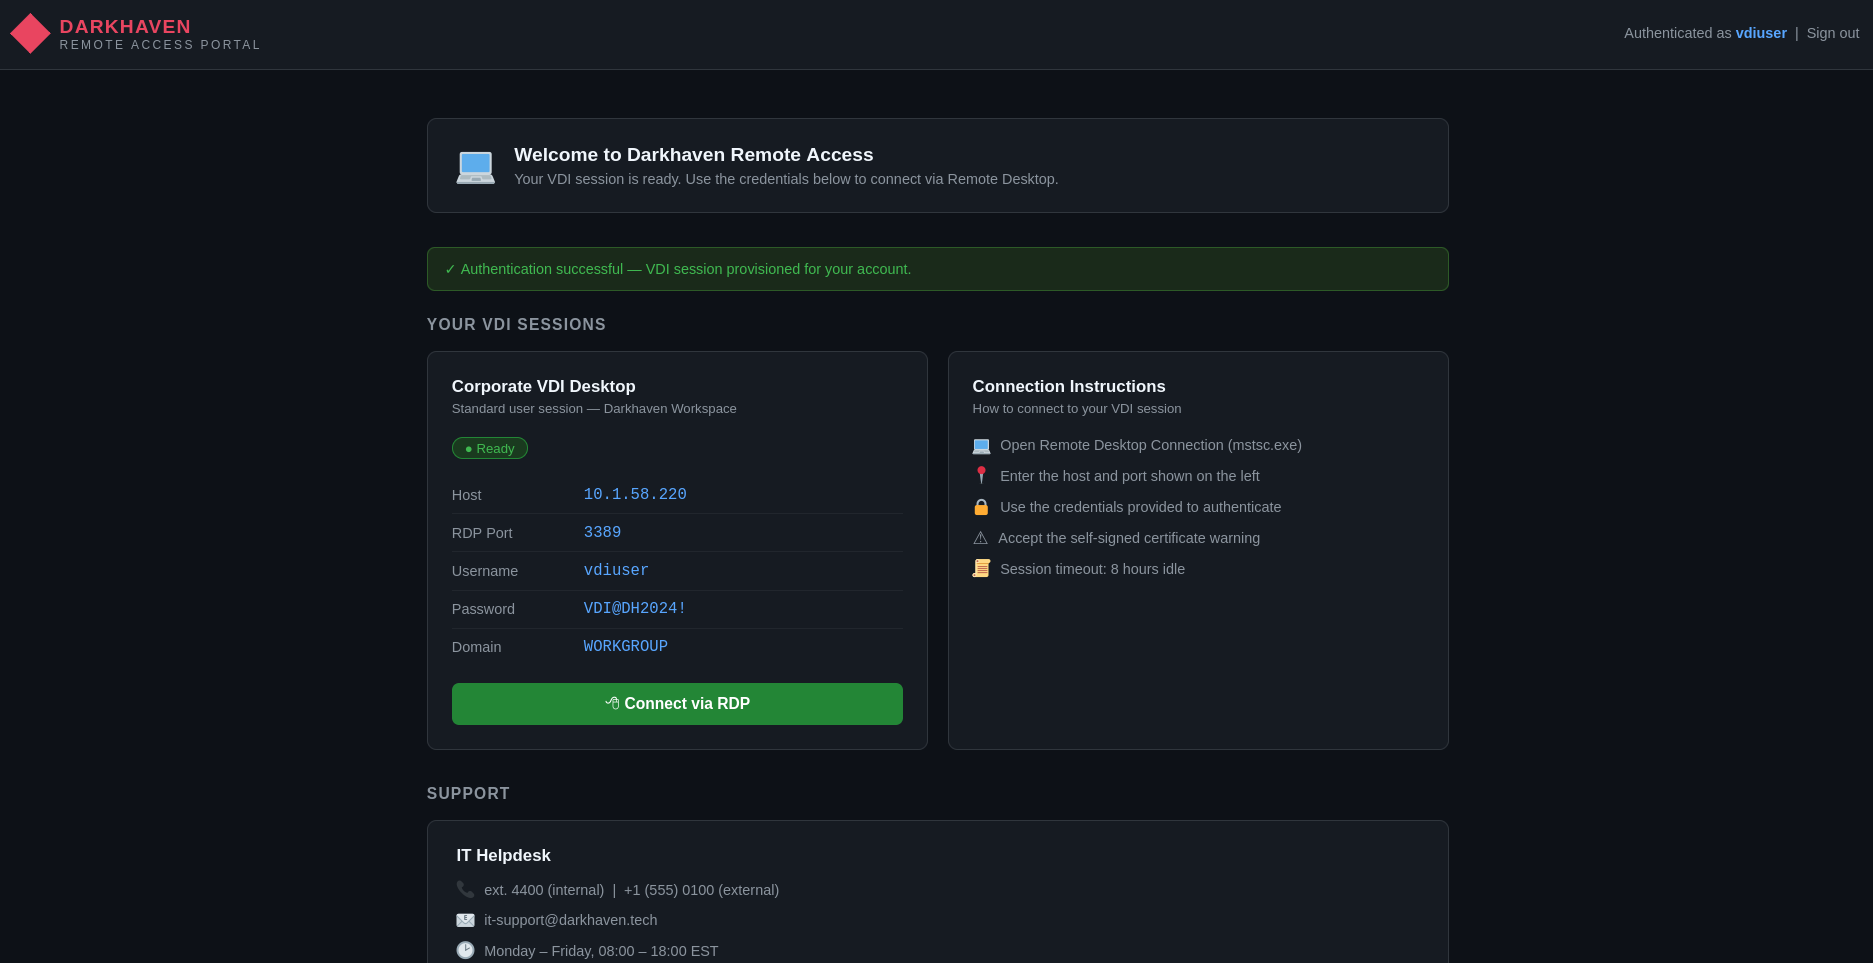Click the Monday – Friday, 08:00 – 18:00 EST text

coord(601,951)
